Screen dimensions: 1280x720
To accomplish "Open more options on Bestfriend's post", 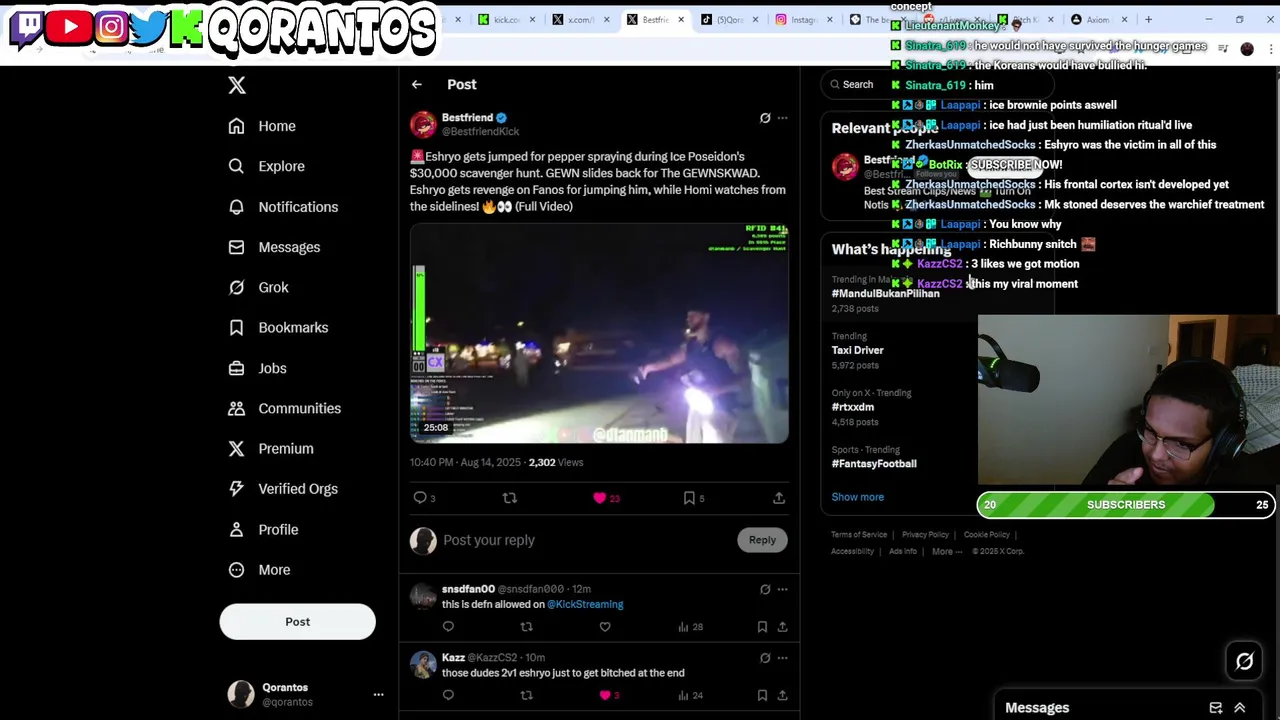I will [782, 118].
